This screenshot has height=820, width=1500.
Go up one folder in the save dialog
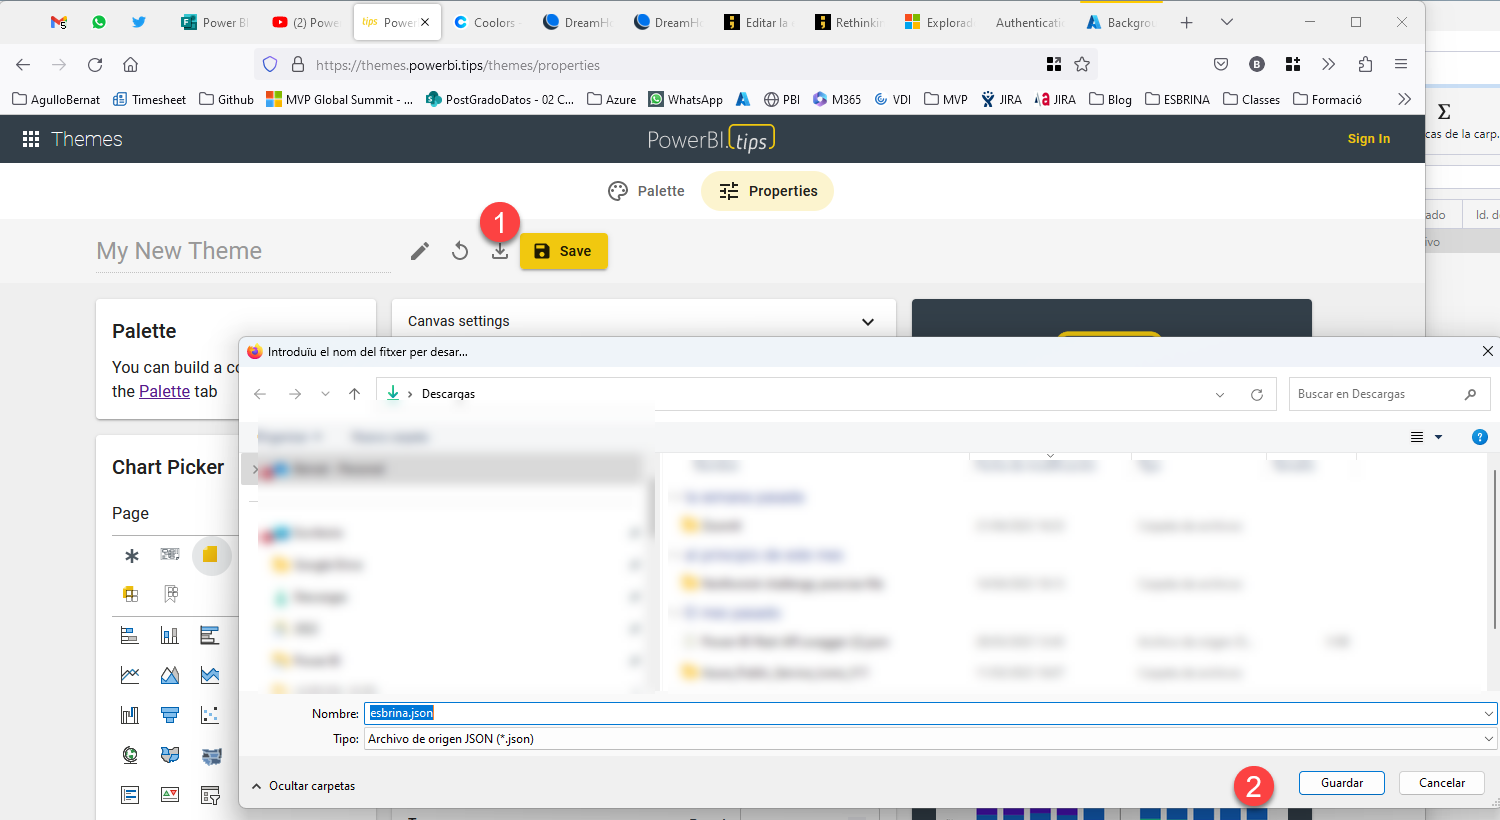pos(354,394)
